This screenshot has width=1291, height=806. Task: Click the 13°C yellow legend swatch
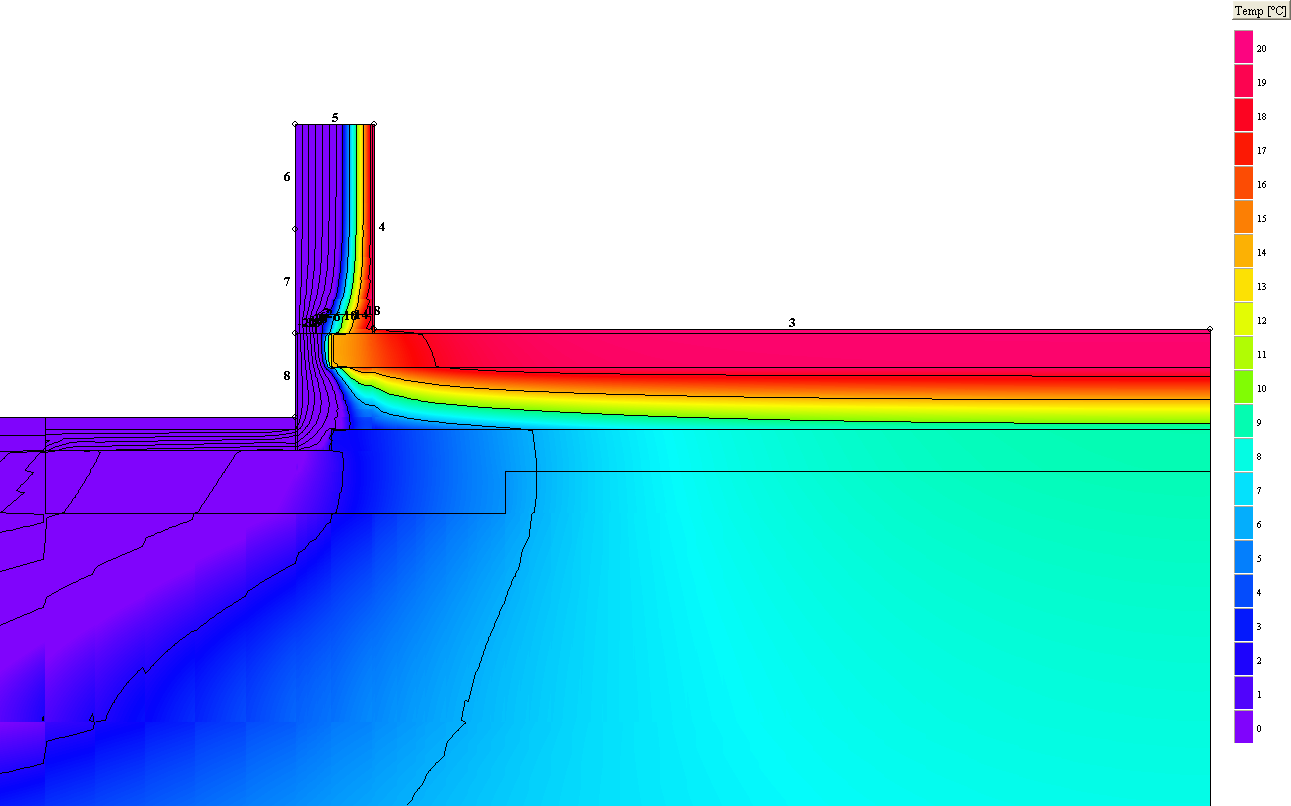1243,285
